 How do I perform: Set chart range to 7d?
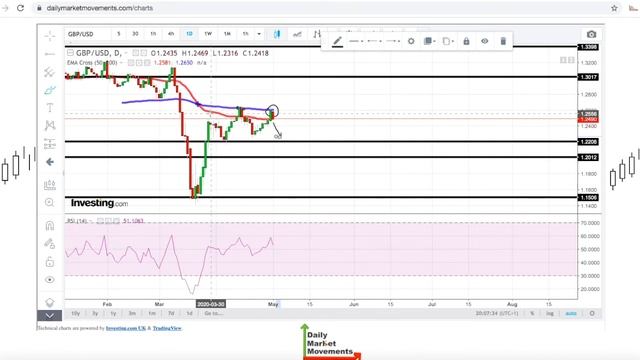[x=171, y=313]
